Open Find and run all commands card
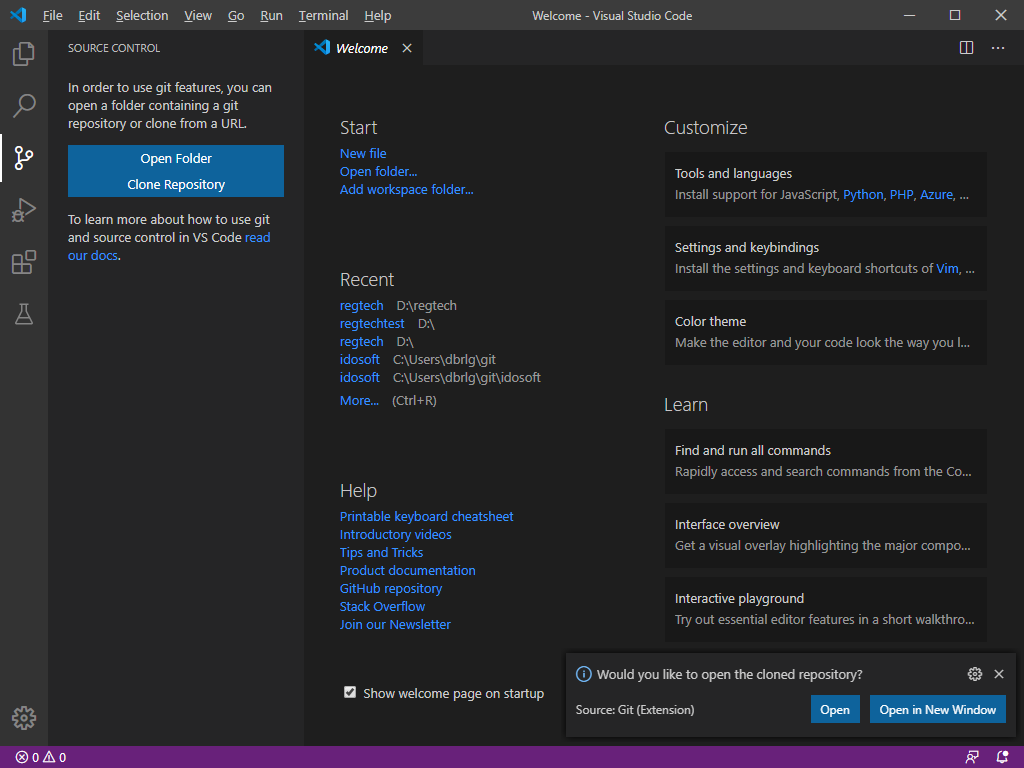The height and width of the screenshot is (768, 1024). point(825,461)
